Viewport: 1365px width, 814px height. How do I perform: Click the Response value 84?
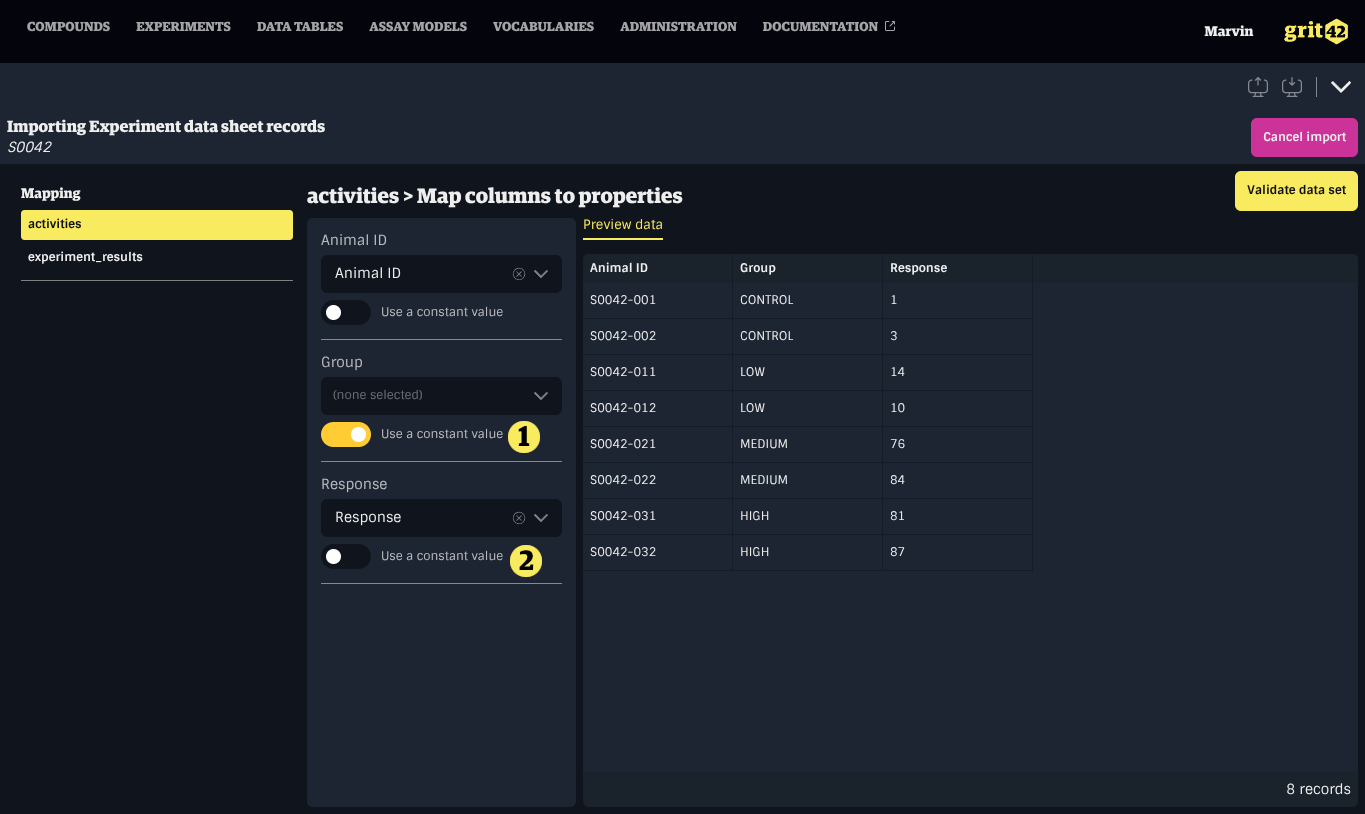pyautogui.click(x=958, y=480)
